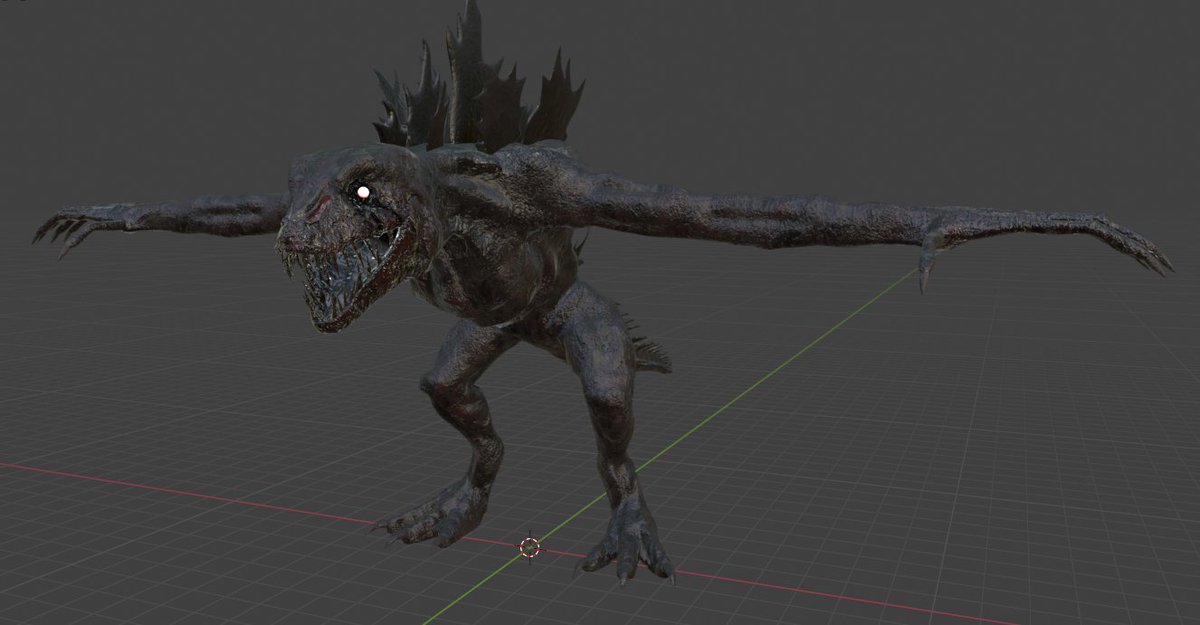Click the 3D cursor on the grid floor
Viewport: 1200px width, 625px height.
pos(530,547)
